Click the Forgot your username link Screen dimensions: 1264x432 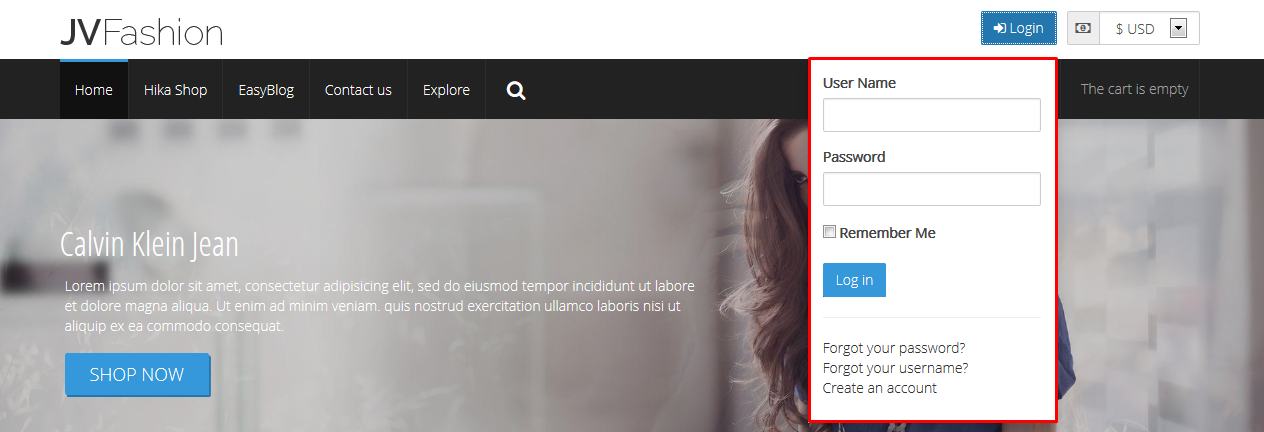(895, 368)
